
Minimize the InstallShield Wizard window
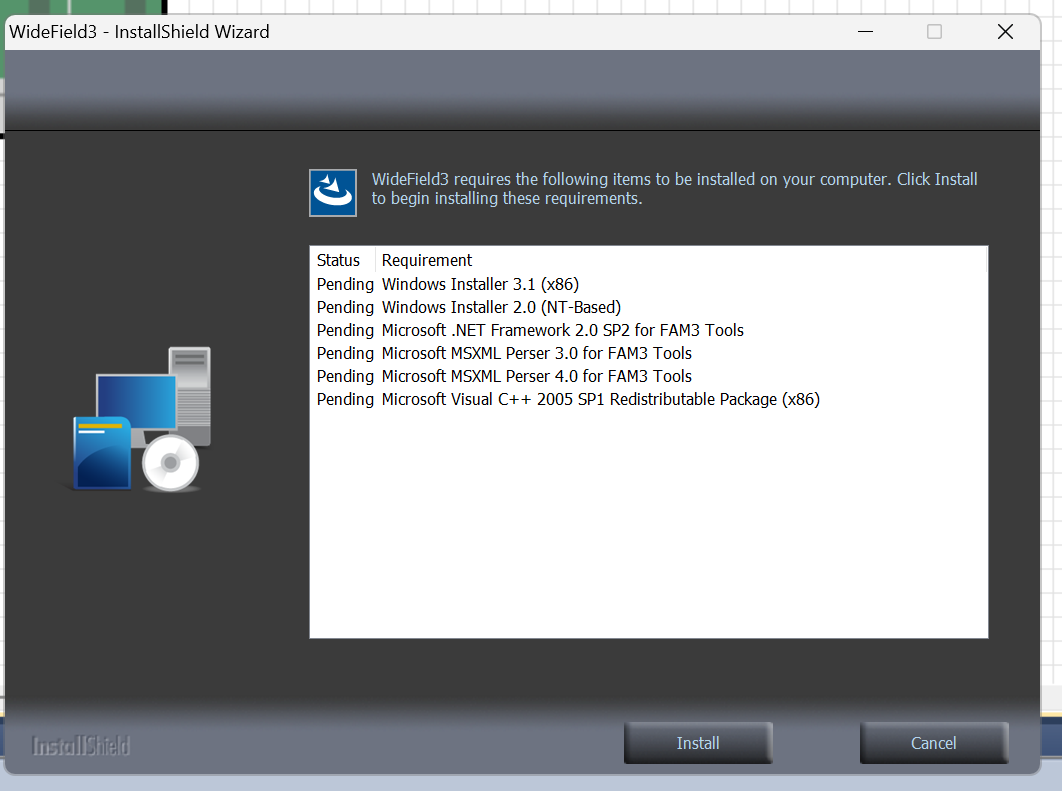pyautogui.click(x=865, y=32)
